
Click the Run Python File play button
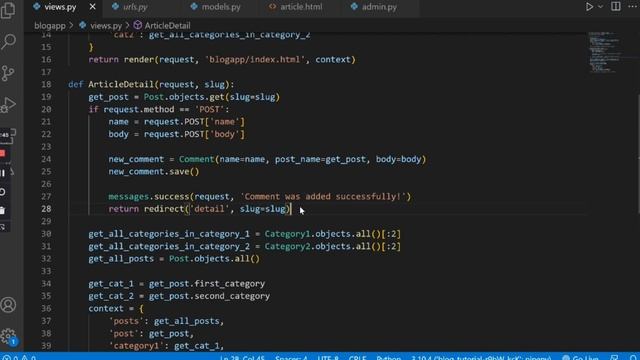coord(589,7)
